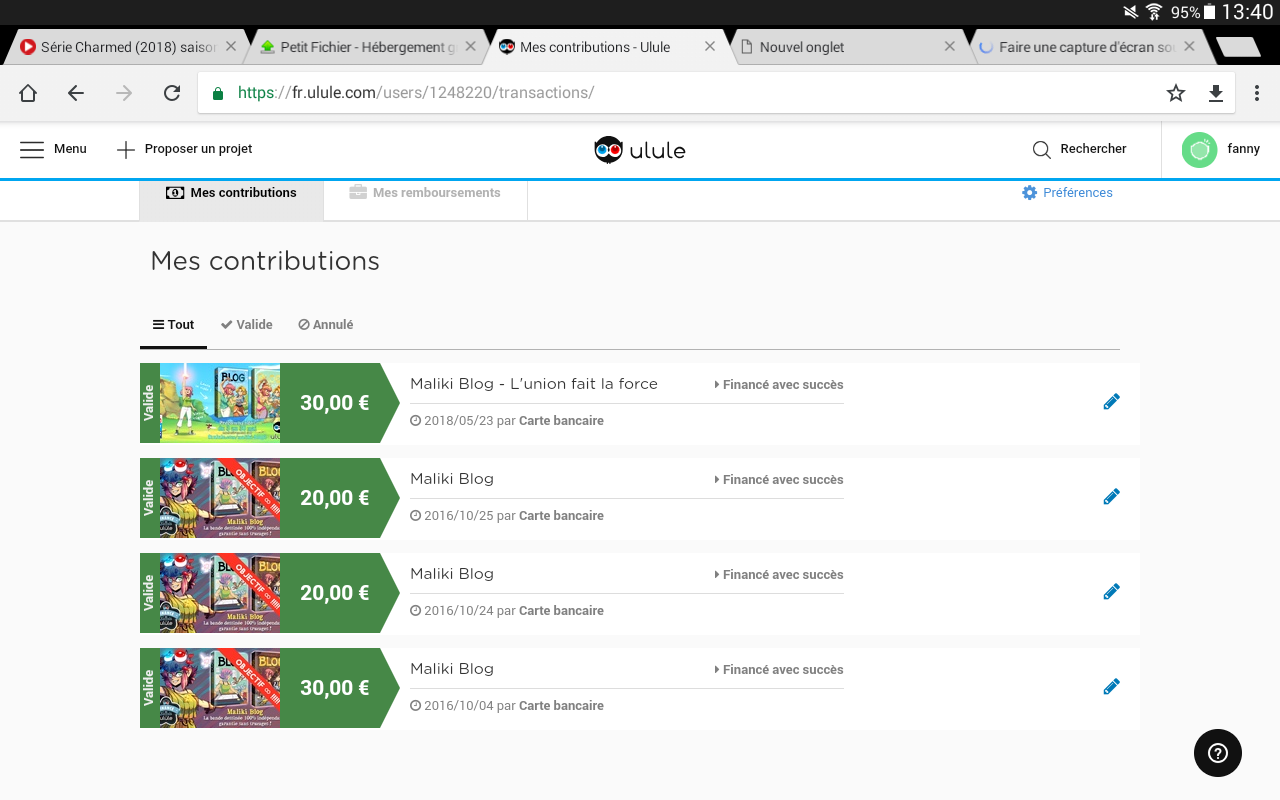The height and width of the screenshot is (800, 1280).
Task: Click the URL address bar
Action: [680, 93]
